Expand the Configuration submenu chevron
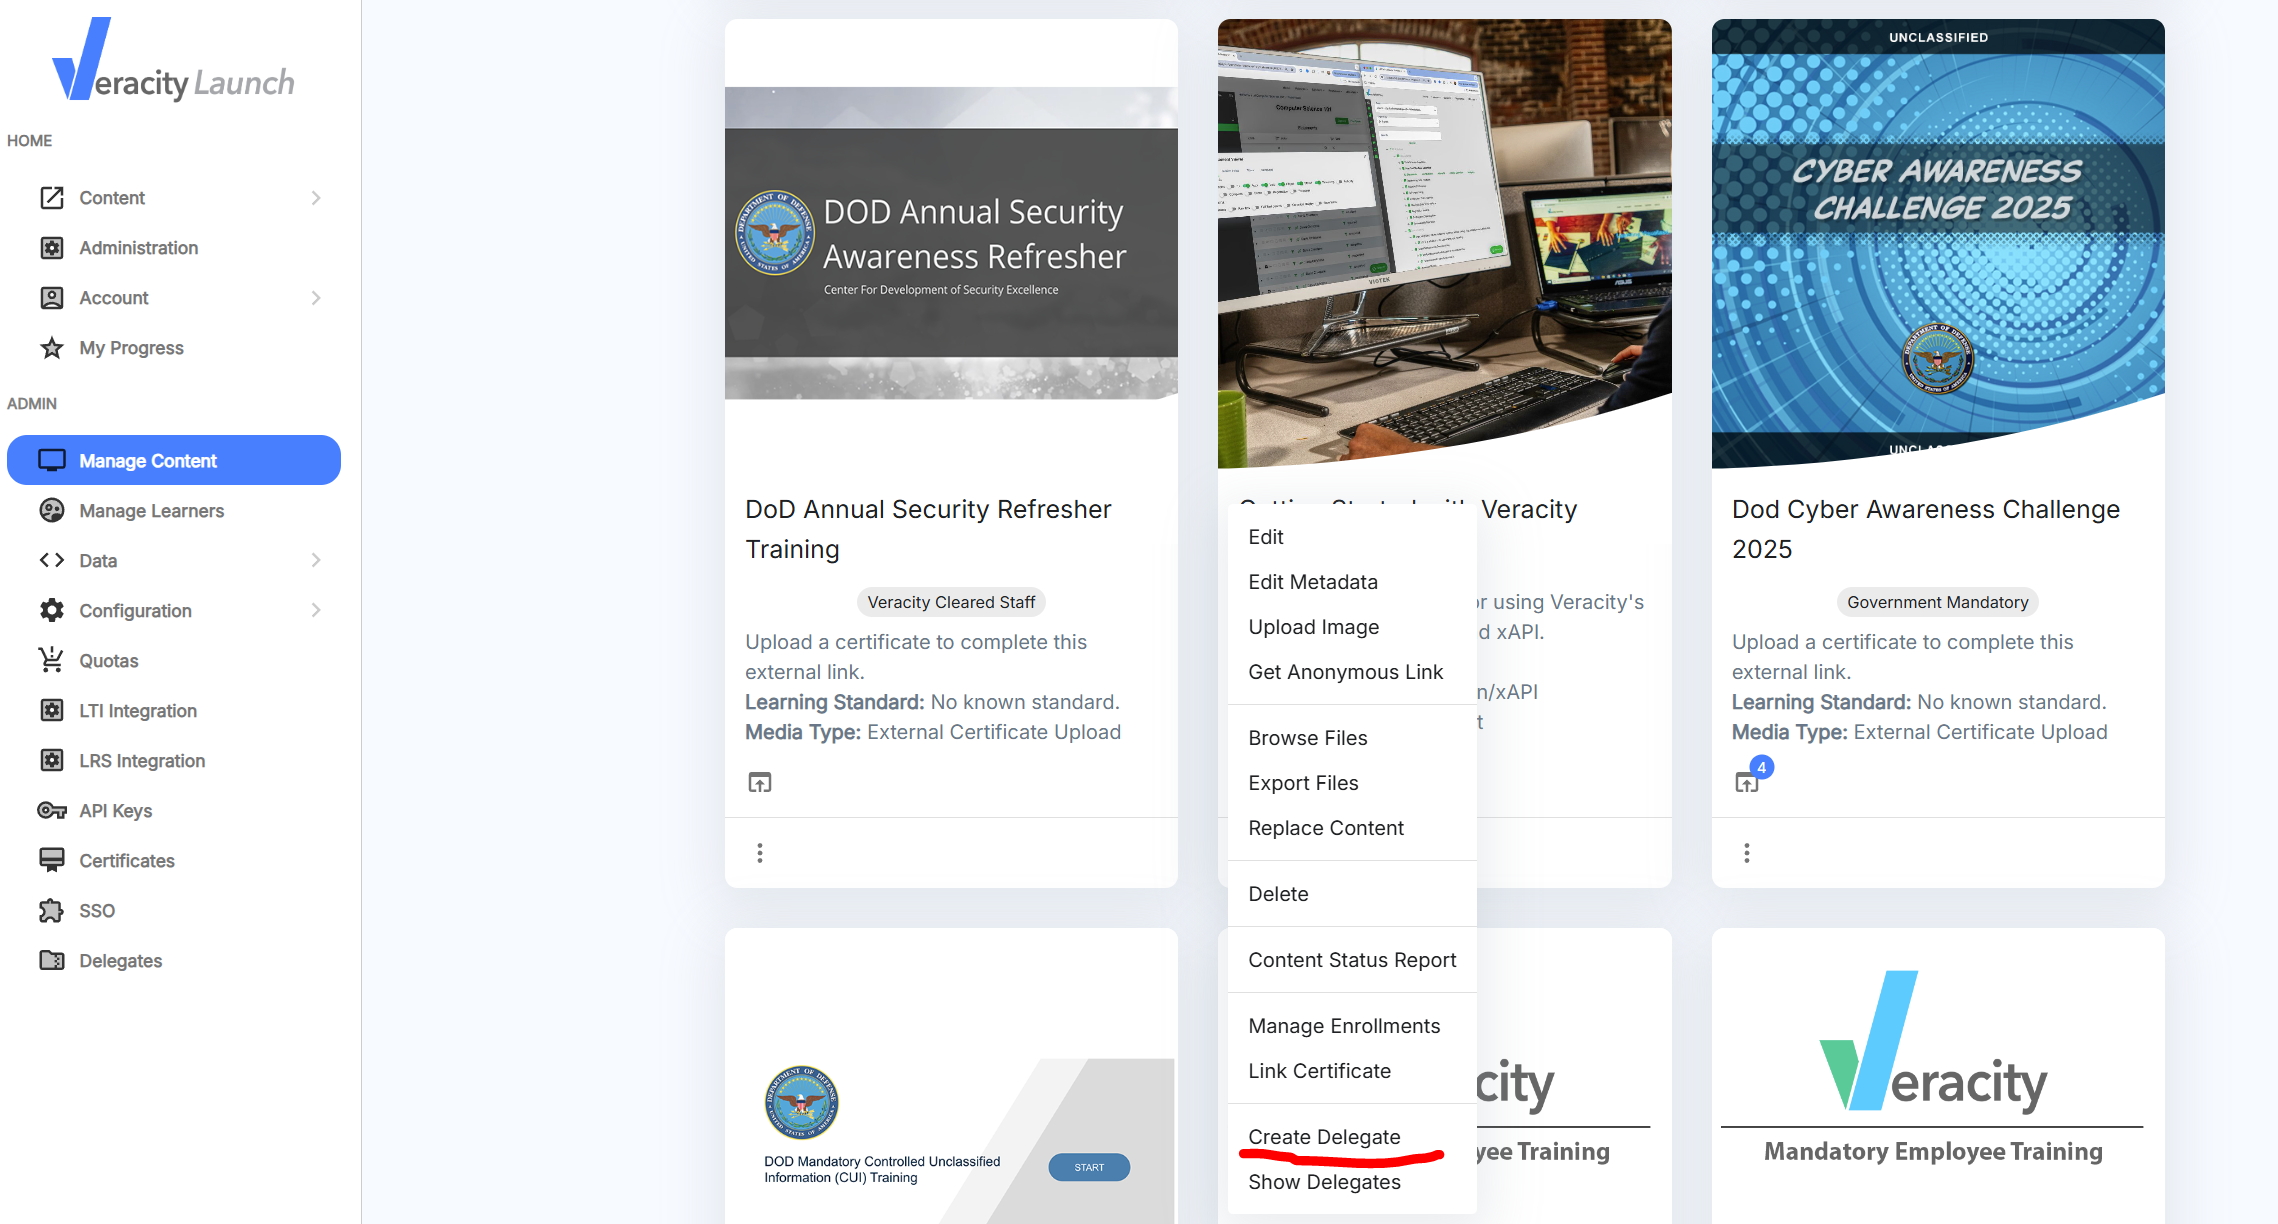The image size is (2278, 1224). point(316,610)
